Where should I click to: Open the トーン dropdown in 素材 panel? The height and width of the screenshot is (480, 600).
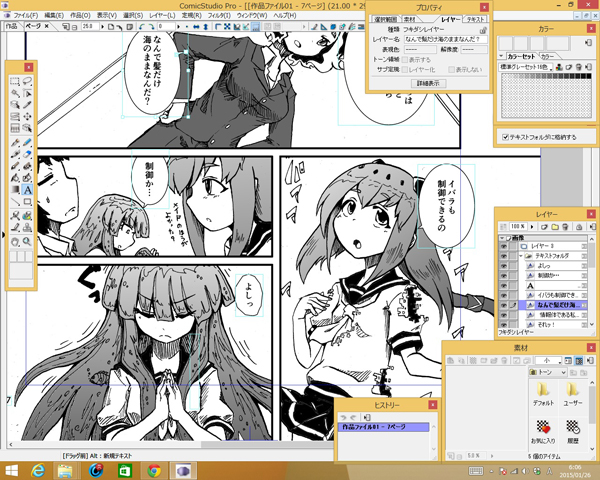[x=547, y=372]
